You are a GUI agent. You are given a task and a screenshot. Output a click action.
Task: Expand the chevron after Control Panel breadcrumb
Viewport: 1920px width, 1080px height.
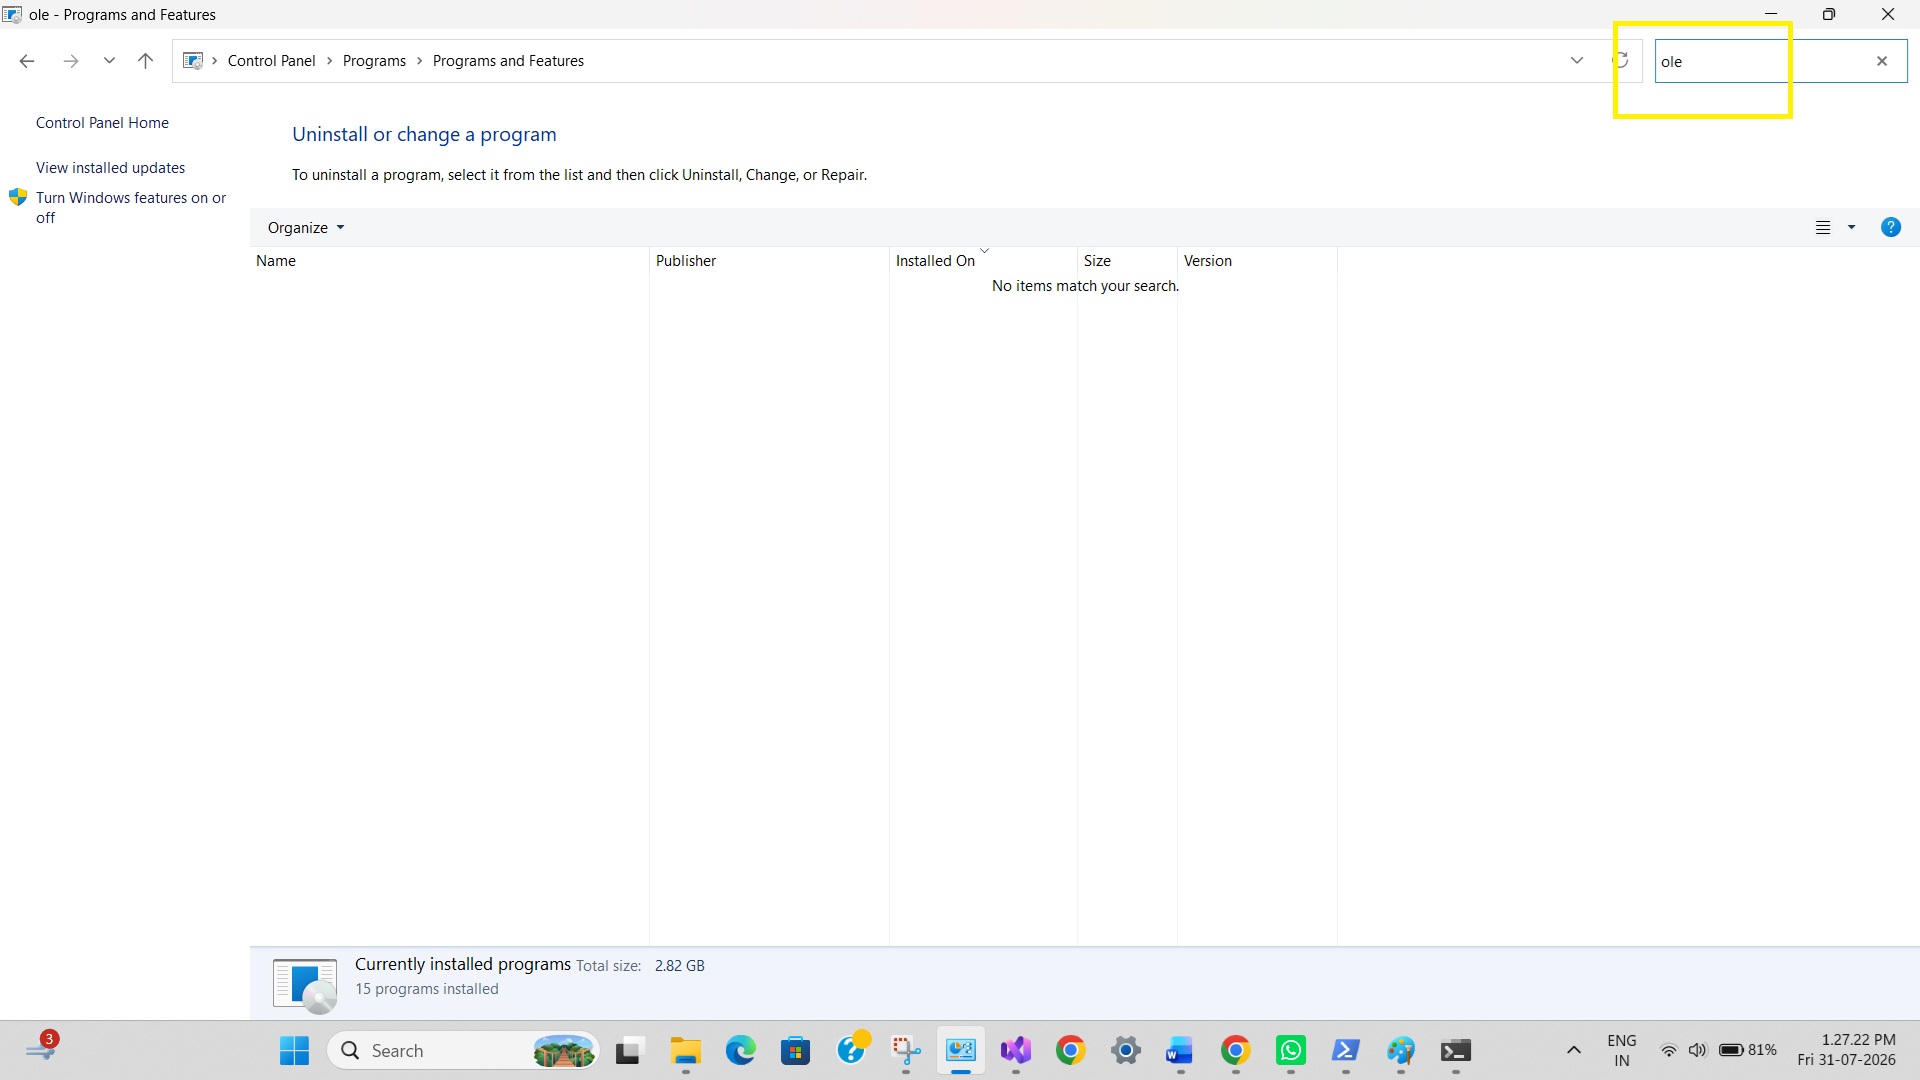point(329,61)
